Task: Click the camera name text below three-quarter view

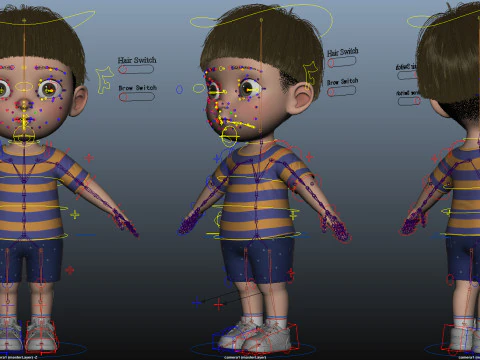Action: click(245, 357)
